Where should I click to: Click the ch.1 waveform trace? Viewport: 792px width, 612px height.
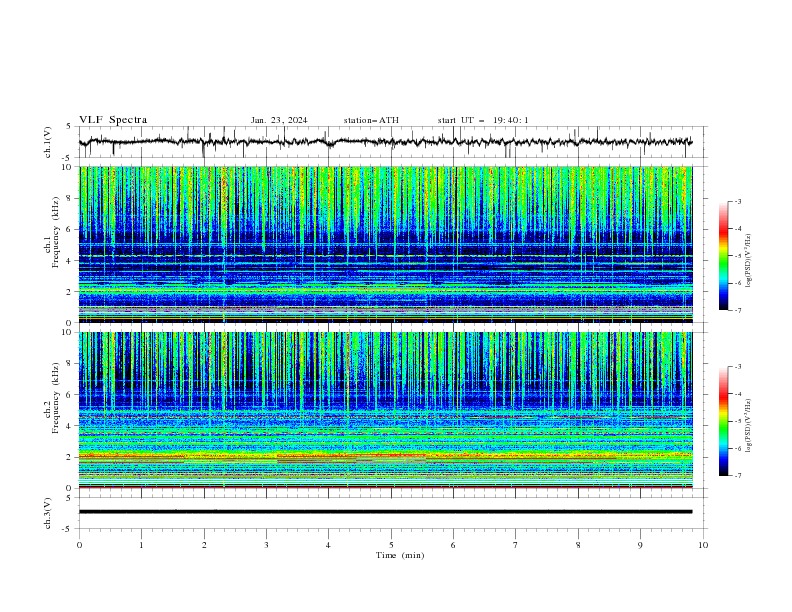click(x=385, y=142)
